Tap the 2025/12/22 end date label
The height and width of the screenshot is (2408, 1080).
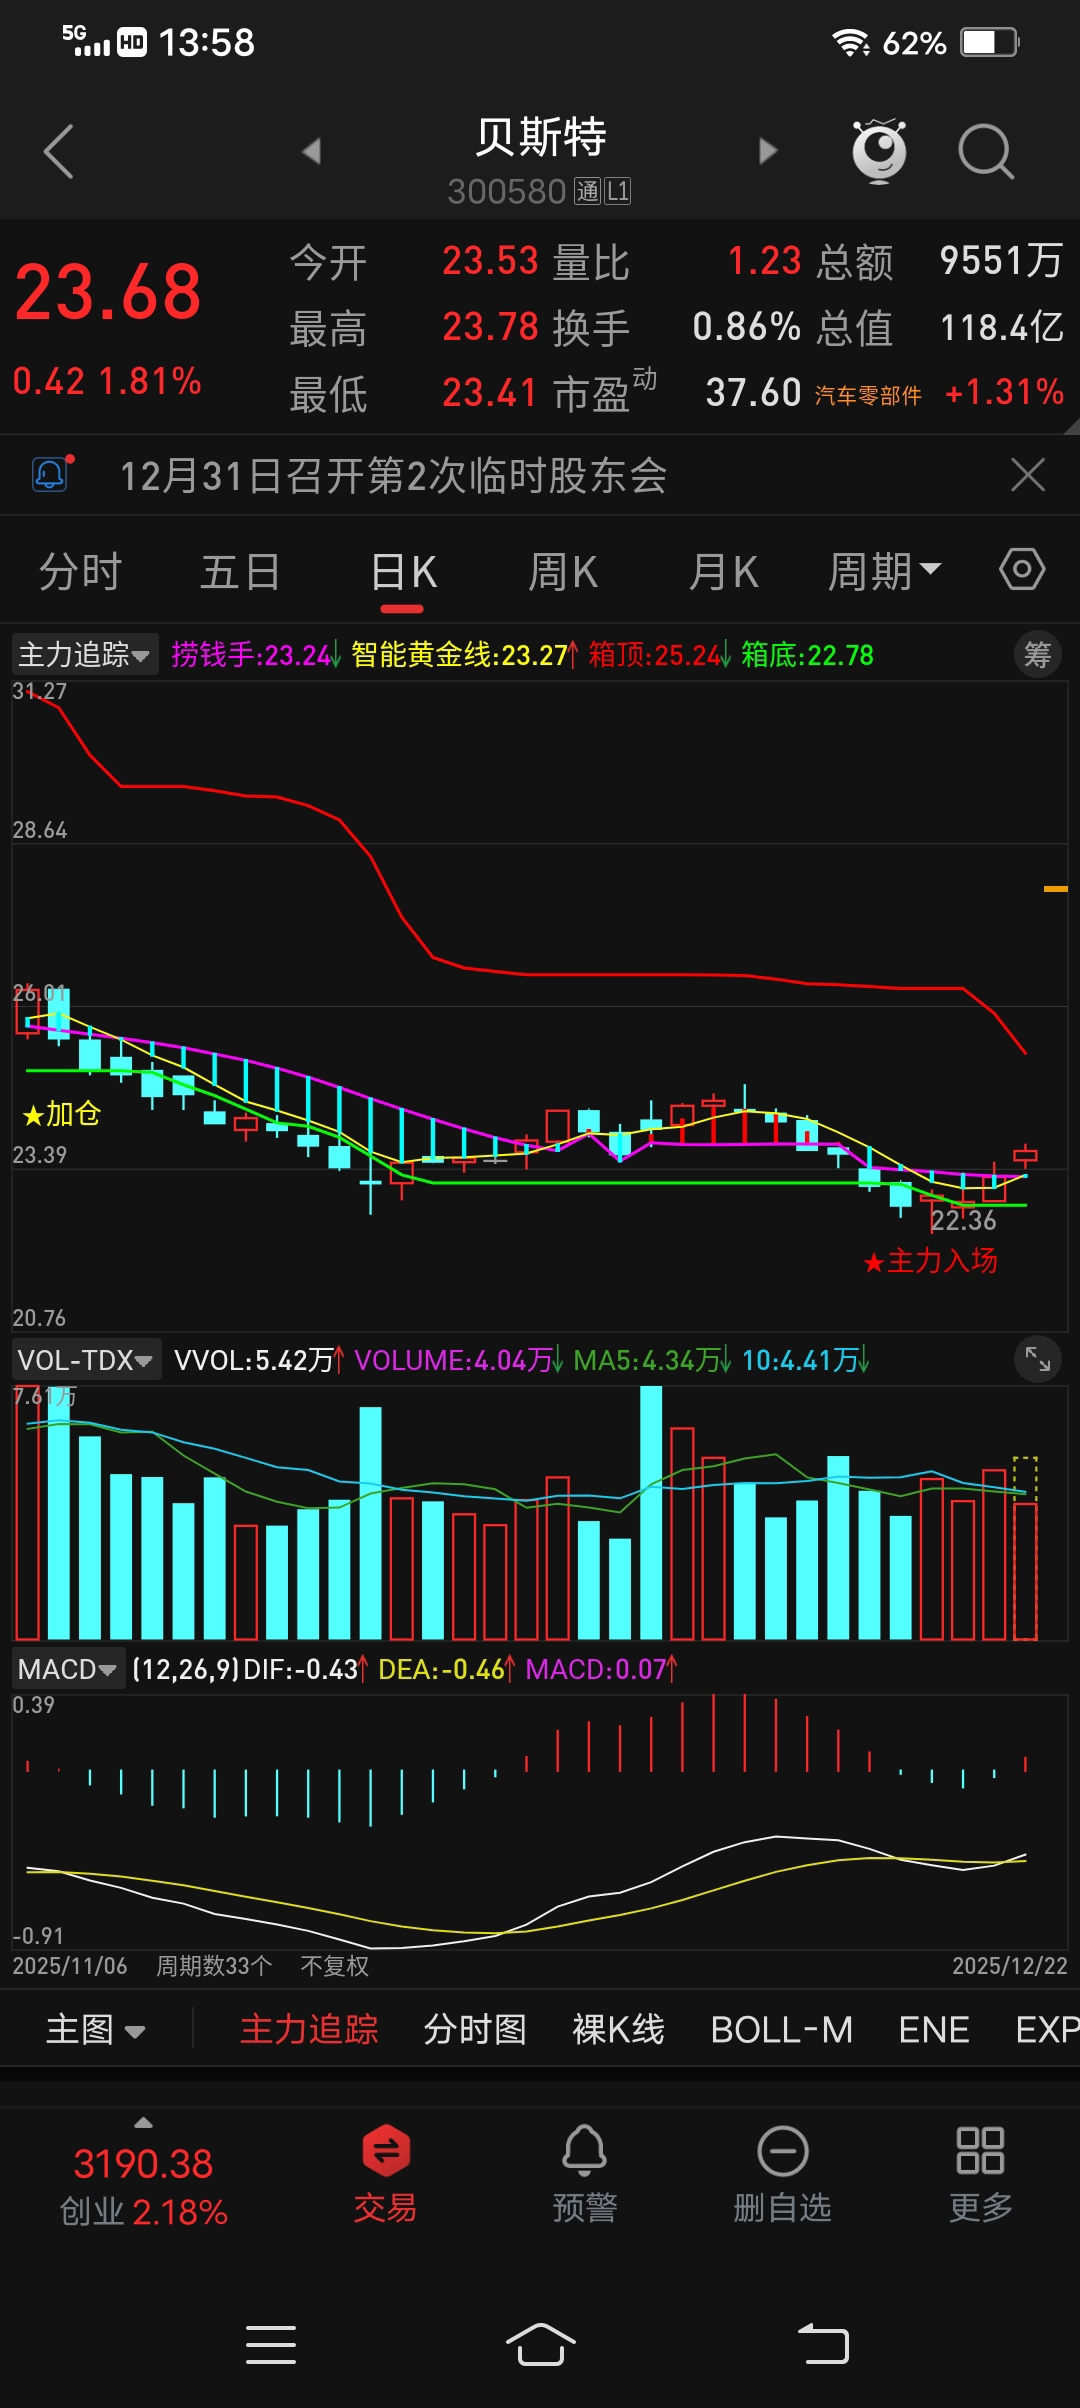(x=1009, y=1966)
